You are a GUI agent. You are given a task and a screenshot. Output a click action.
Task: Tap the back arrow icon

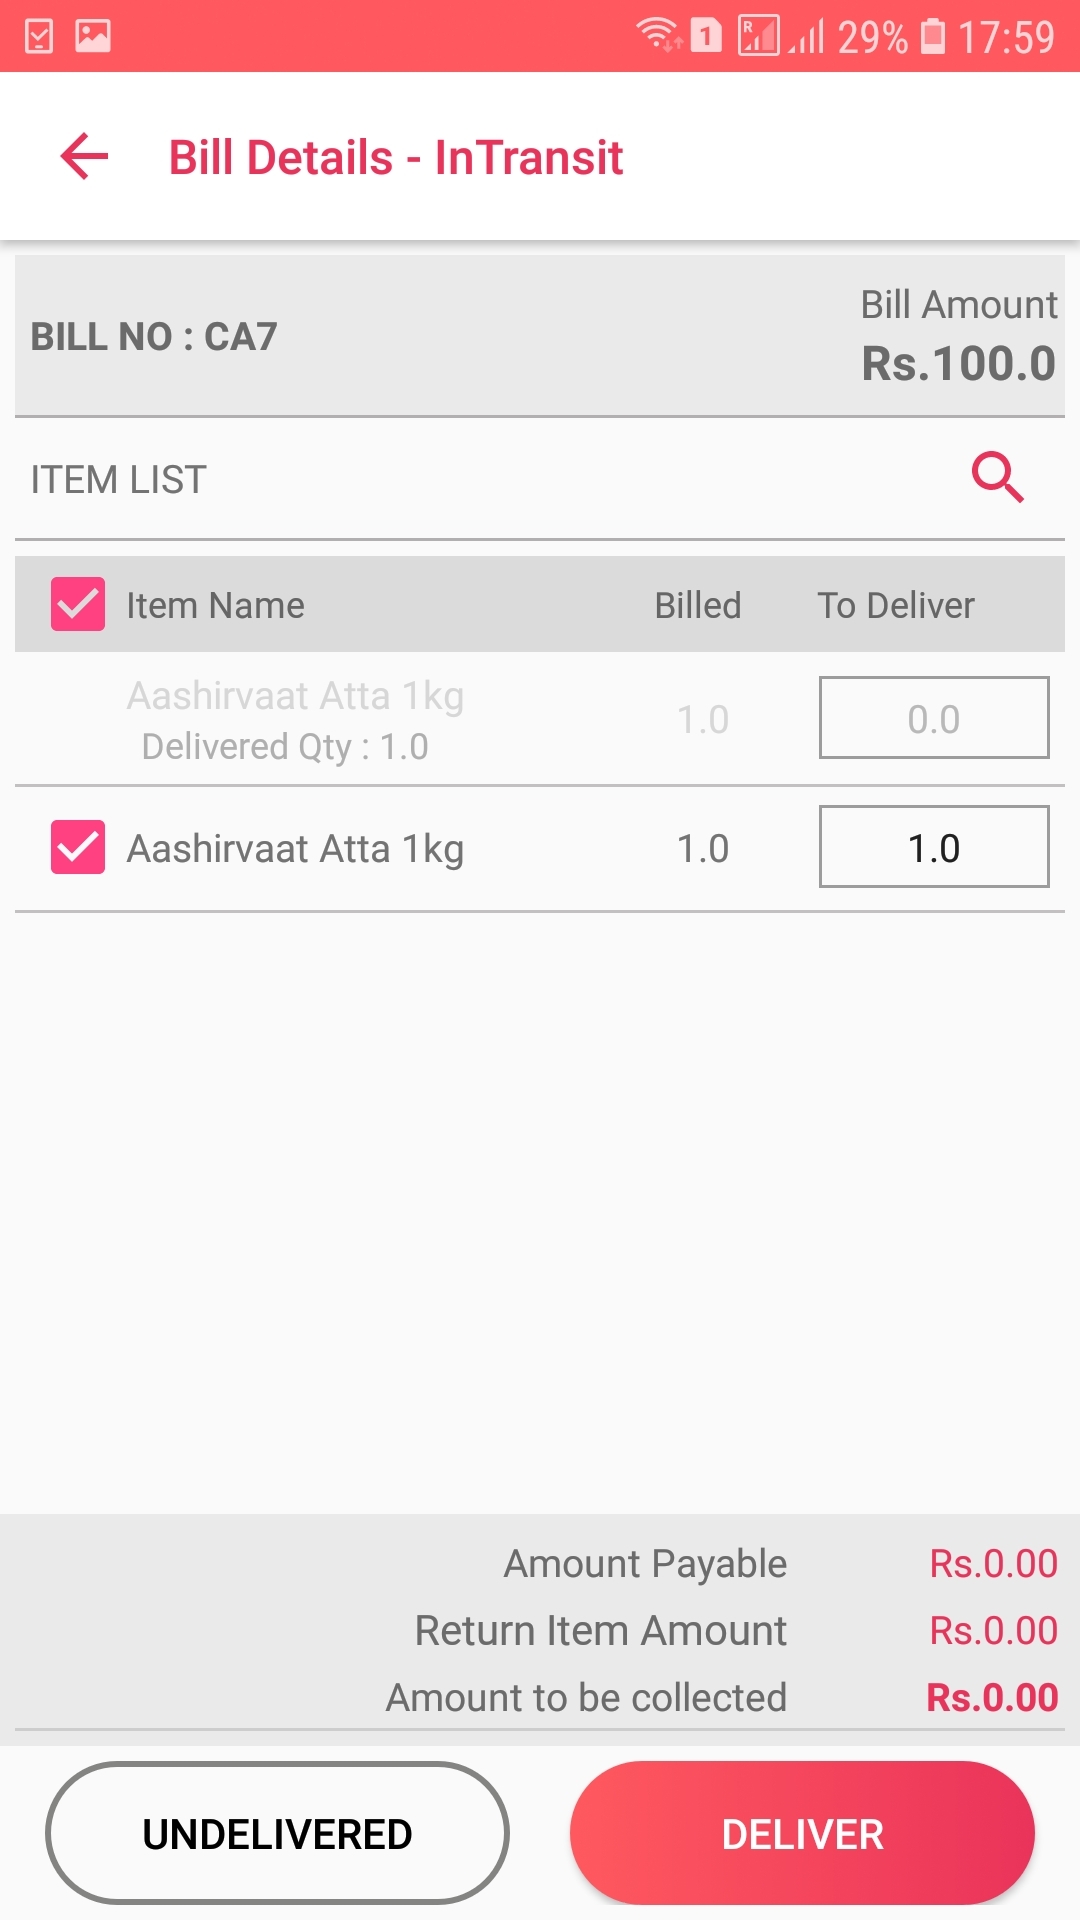tap(84, 157)
